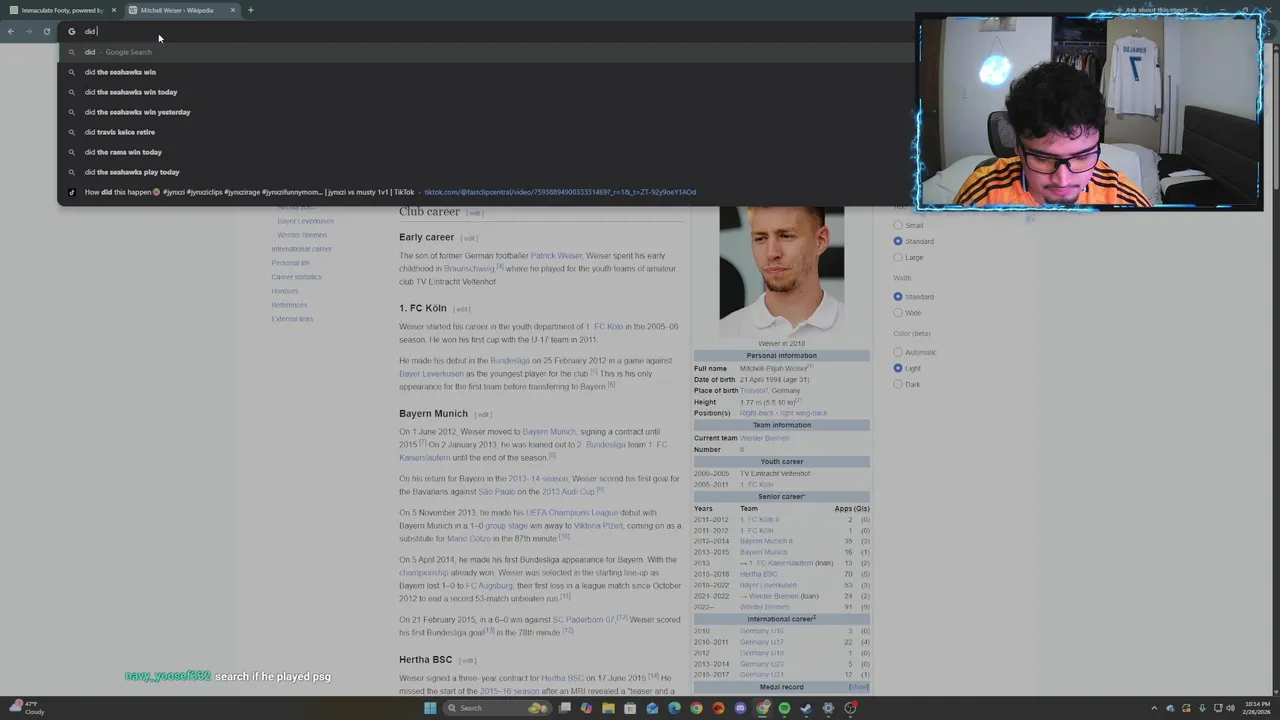Open Task View on taskbar
This screenshot has width=1280, height=720.
point(564,708)
